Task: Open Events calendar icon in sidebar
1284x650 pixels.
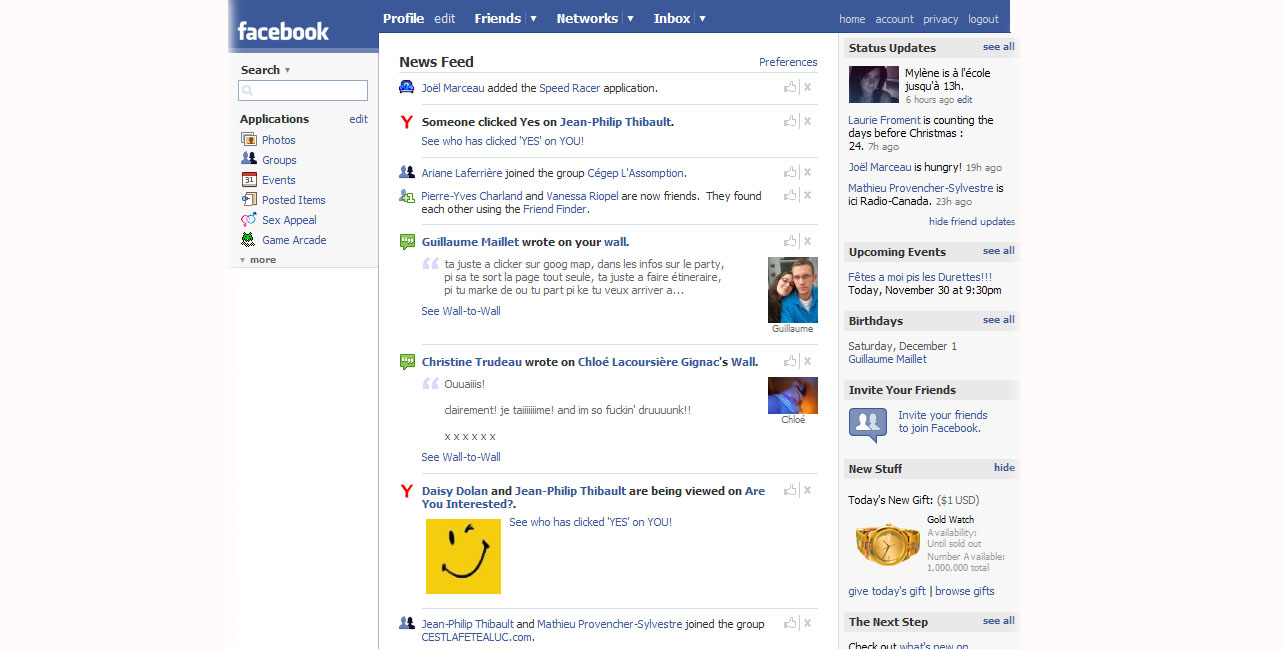Action: [249, 180]
